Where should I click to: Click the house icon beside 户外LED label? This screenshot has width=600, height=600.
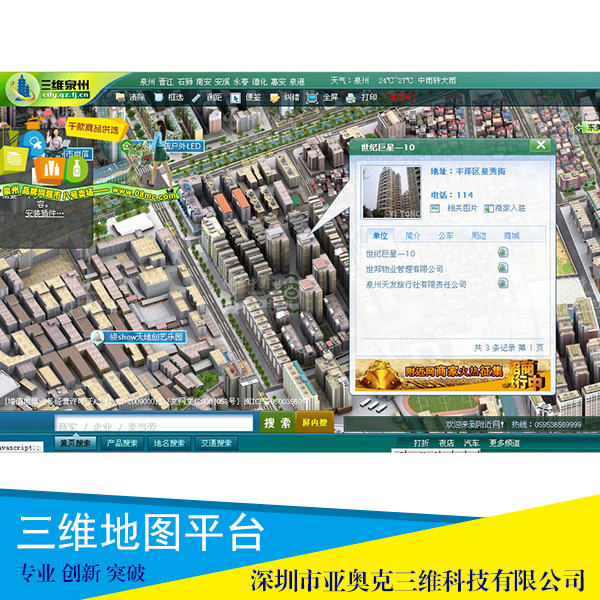pyautogui.click(x=126, y=146)
